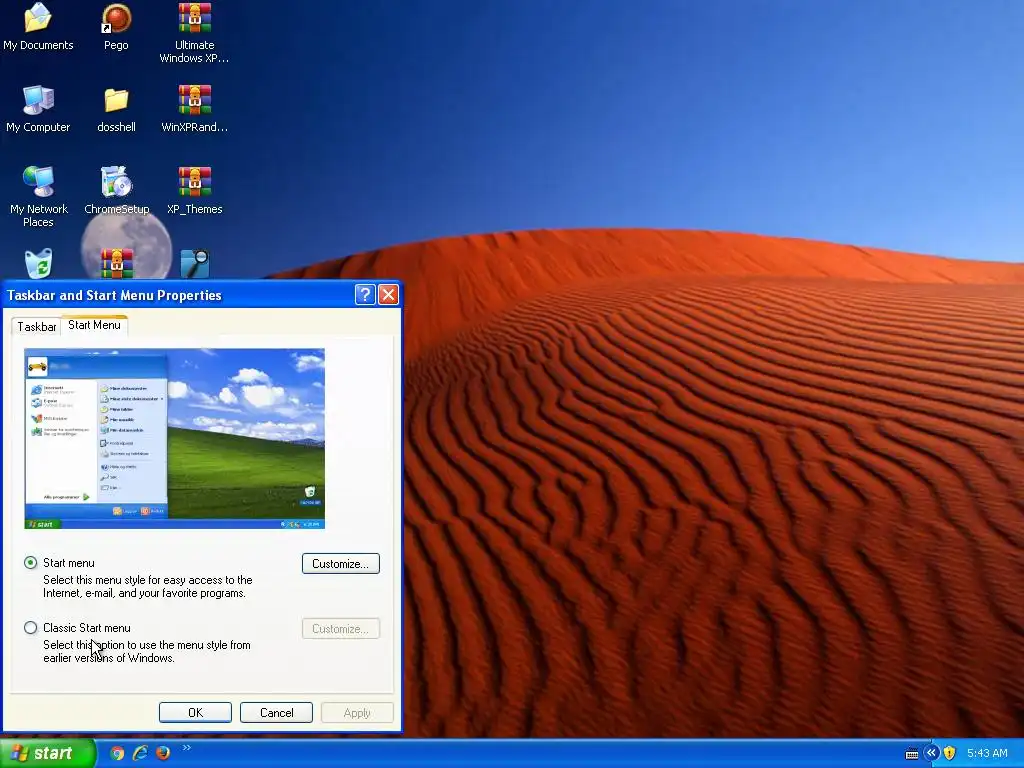Image resolution: width=1024 pixels, height=768 pixels.
Task: Select the Start Menu tab
Action: [94, 325]
